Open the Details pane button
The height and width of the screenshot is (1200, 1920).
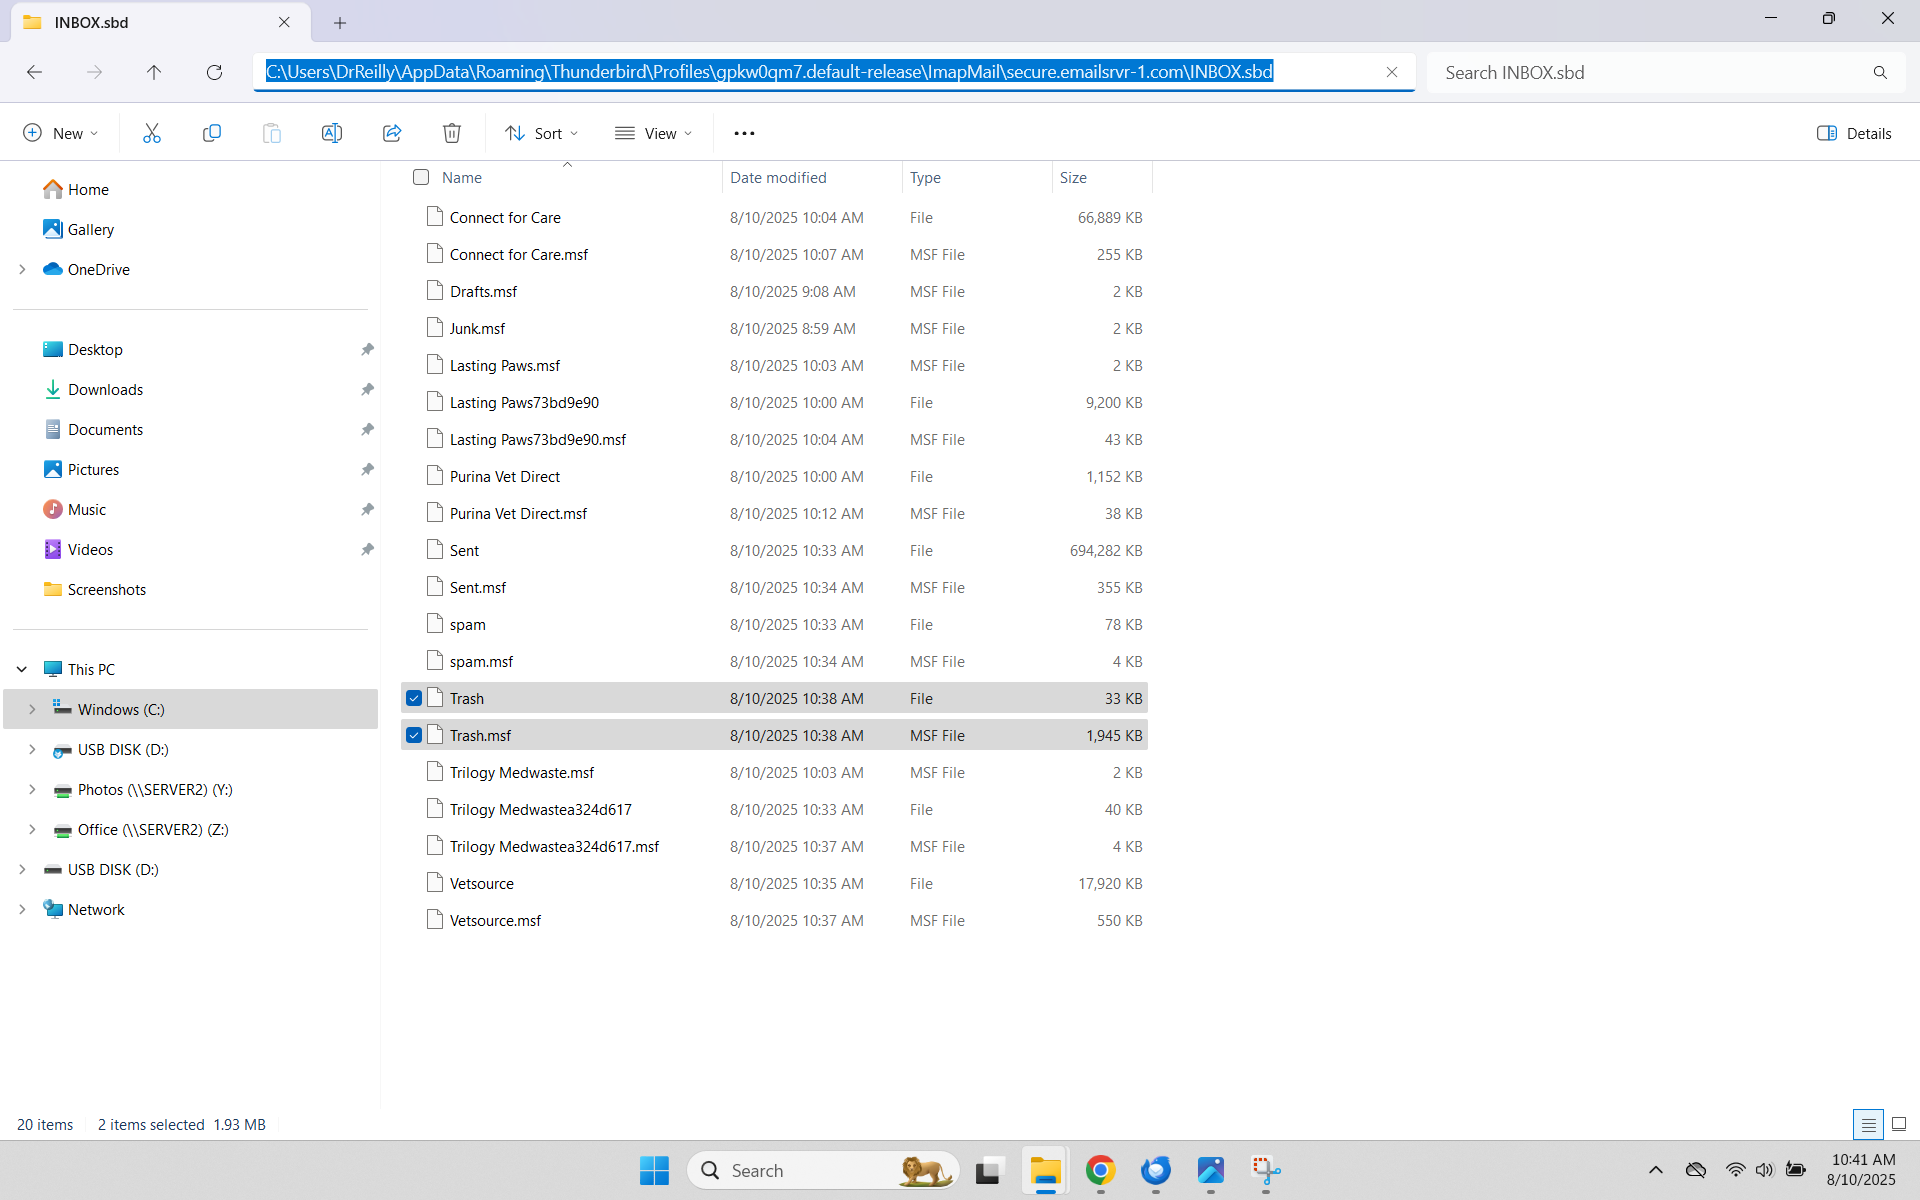click(1854, 133)
